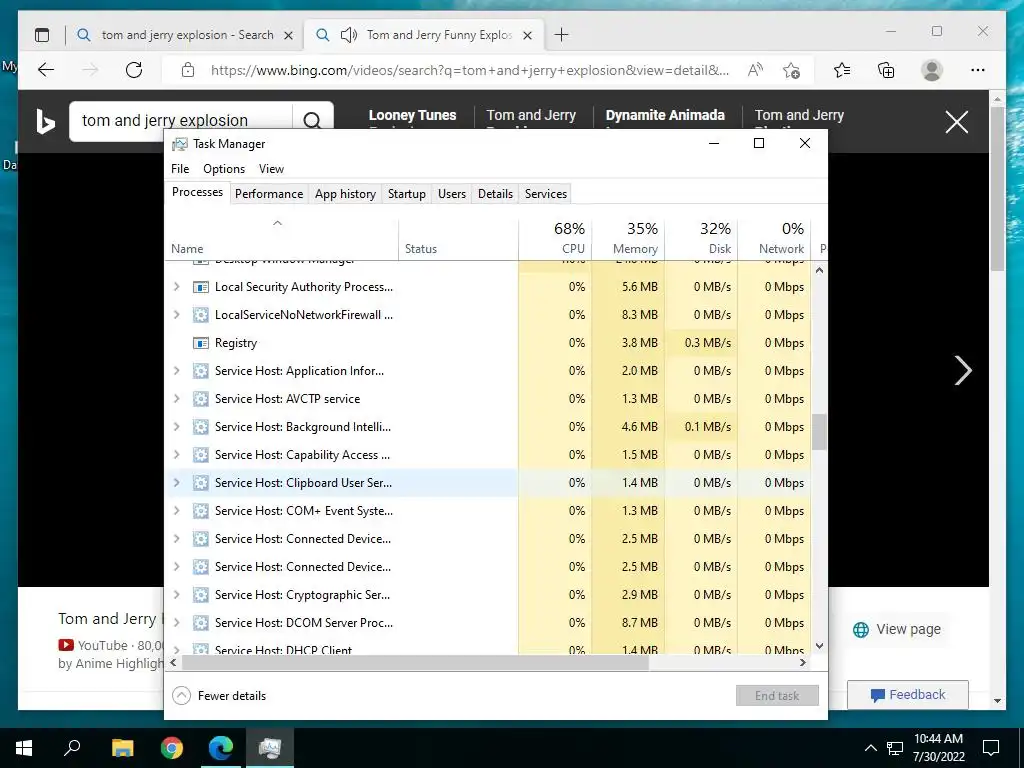Add page to favorites star-plus icon
1024x768 pixels.
792,70
